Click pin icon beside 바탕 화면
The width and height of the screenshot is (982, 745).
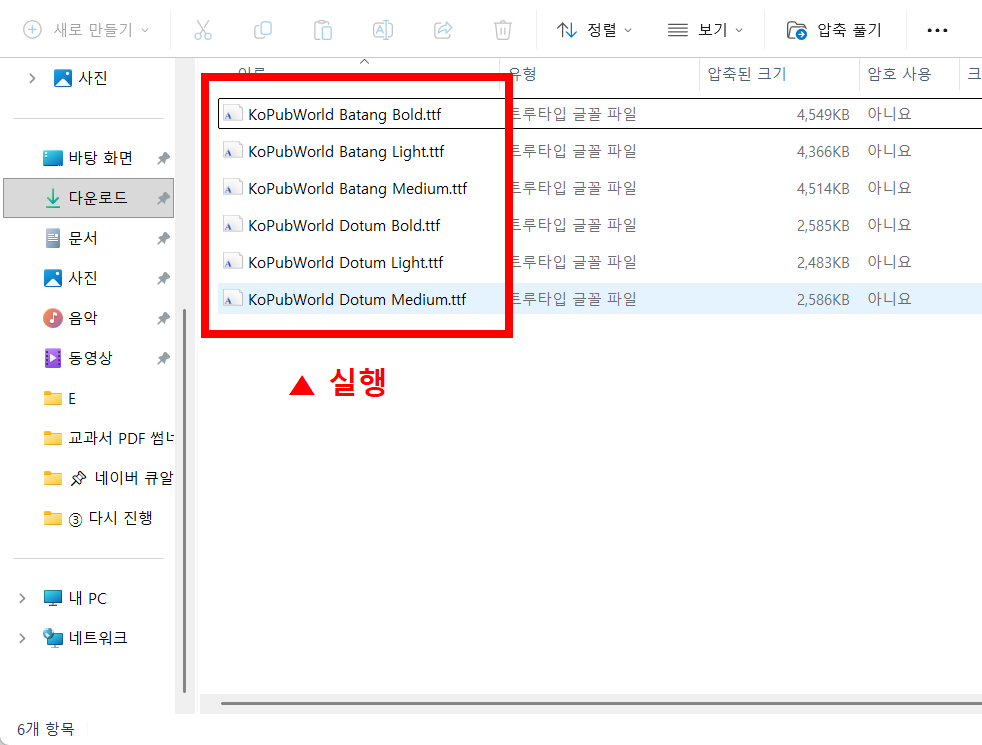pyautogui.click(x=163, y=158)
